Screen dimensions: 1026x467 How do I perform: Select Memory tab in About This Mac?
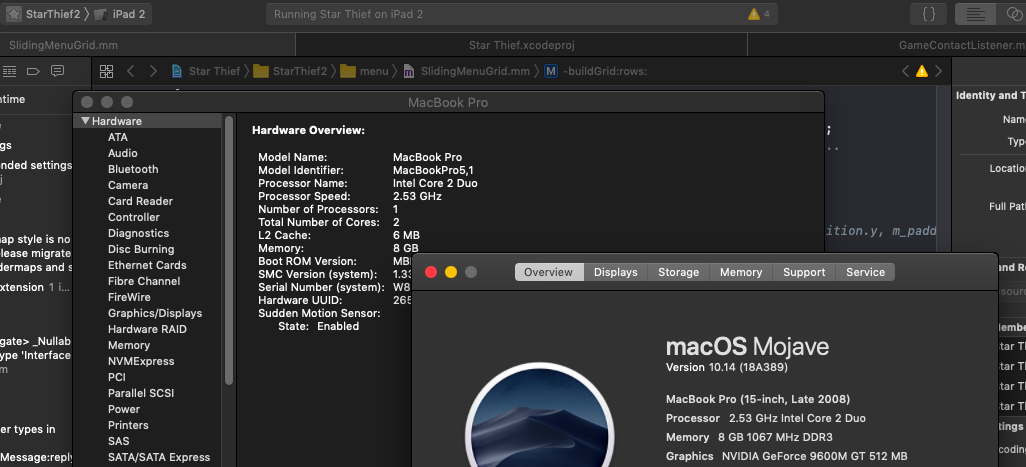click(741, 272)
